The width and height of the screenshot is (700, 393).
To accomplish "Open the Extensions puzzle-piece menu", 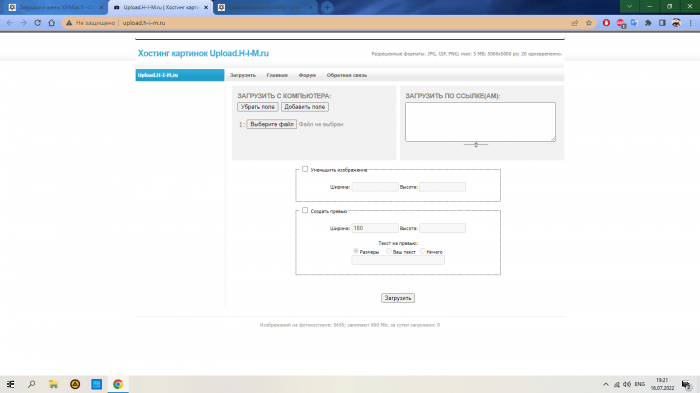I will (648, 23).
